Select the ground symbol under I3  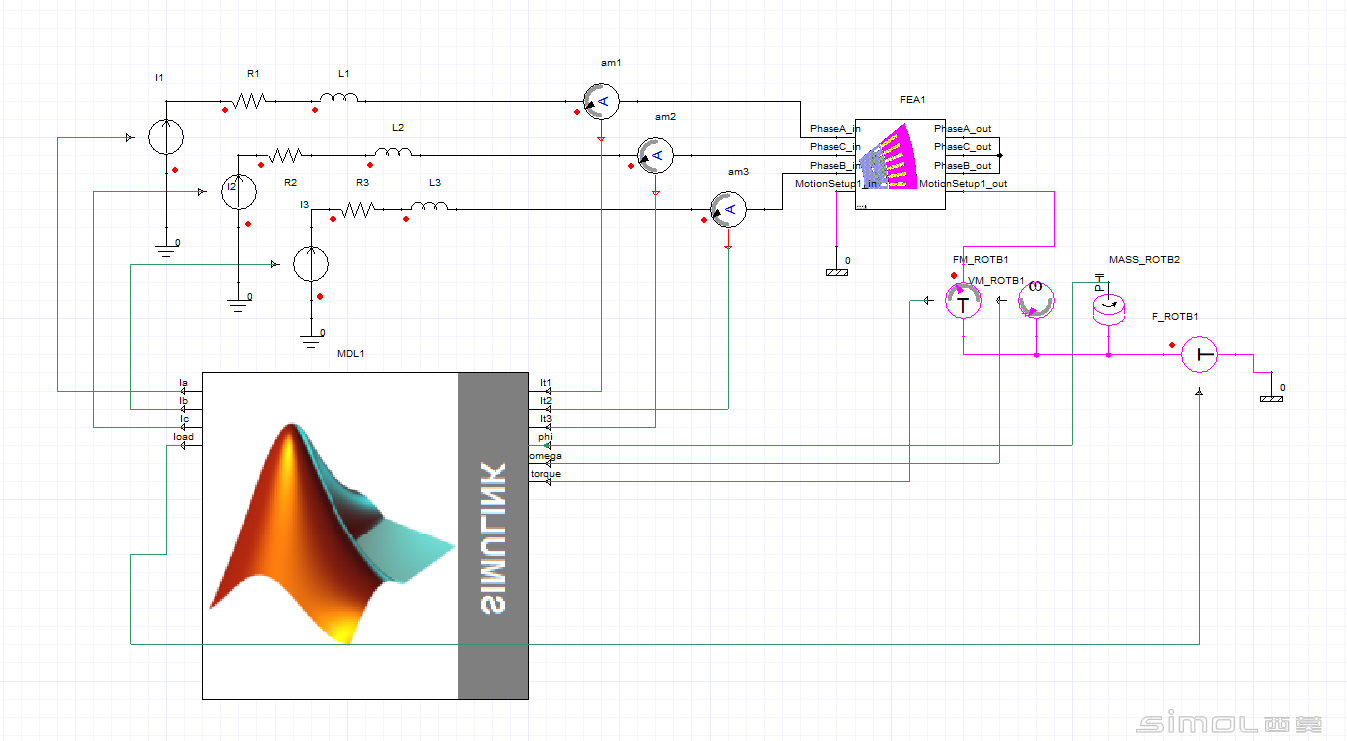pos(311,340)
